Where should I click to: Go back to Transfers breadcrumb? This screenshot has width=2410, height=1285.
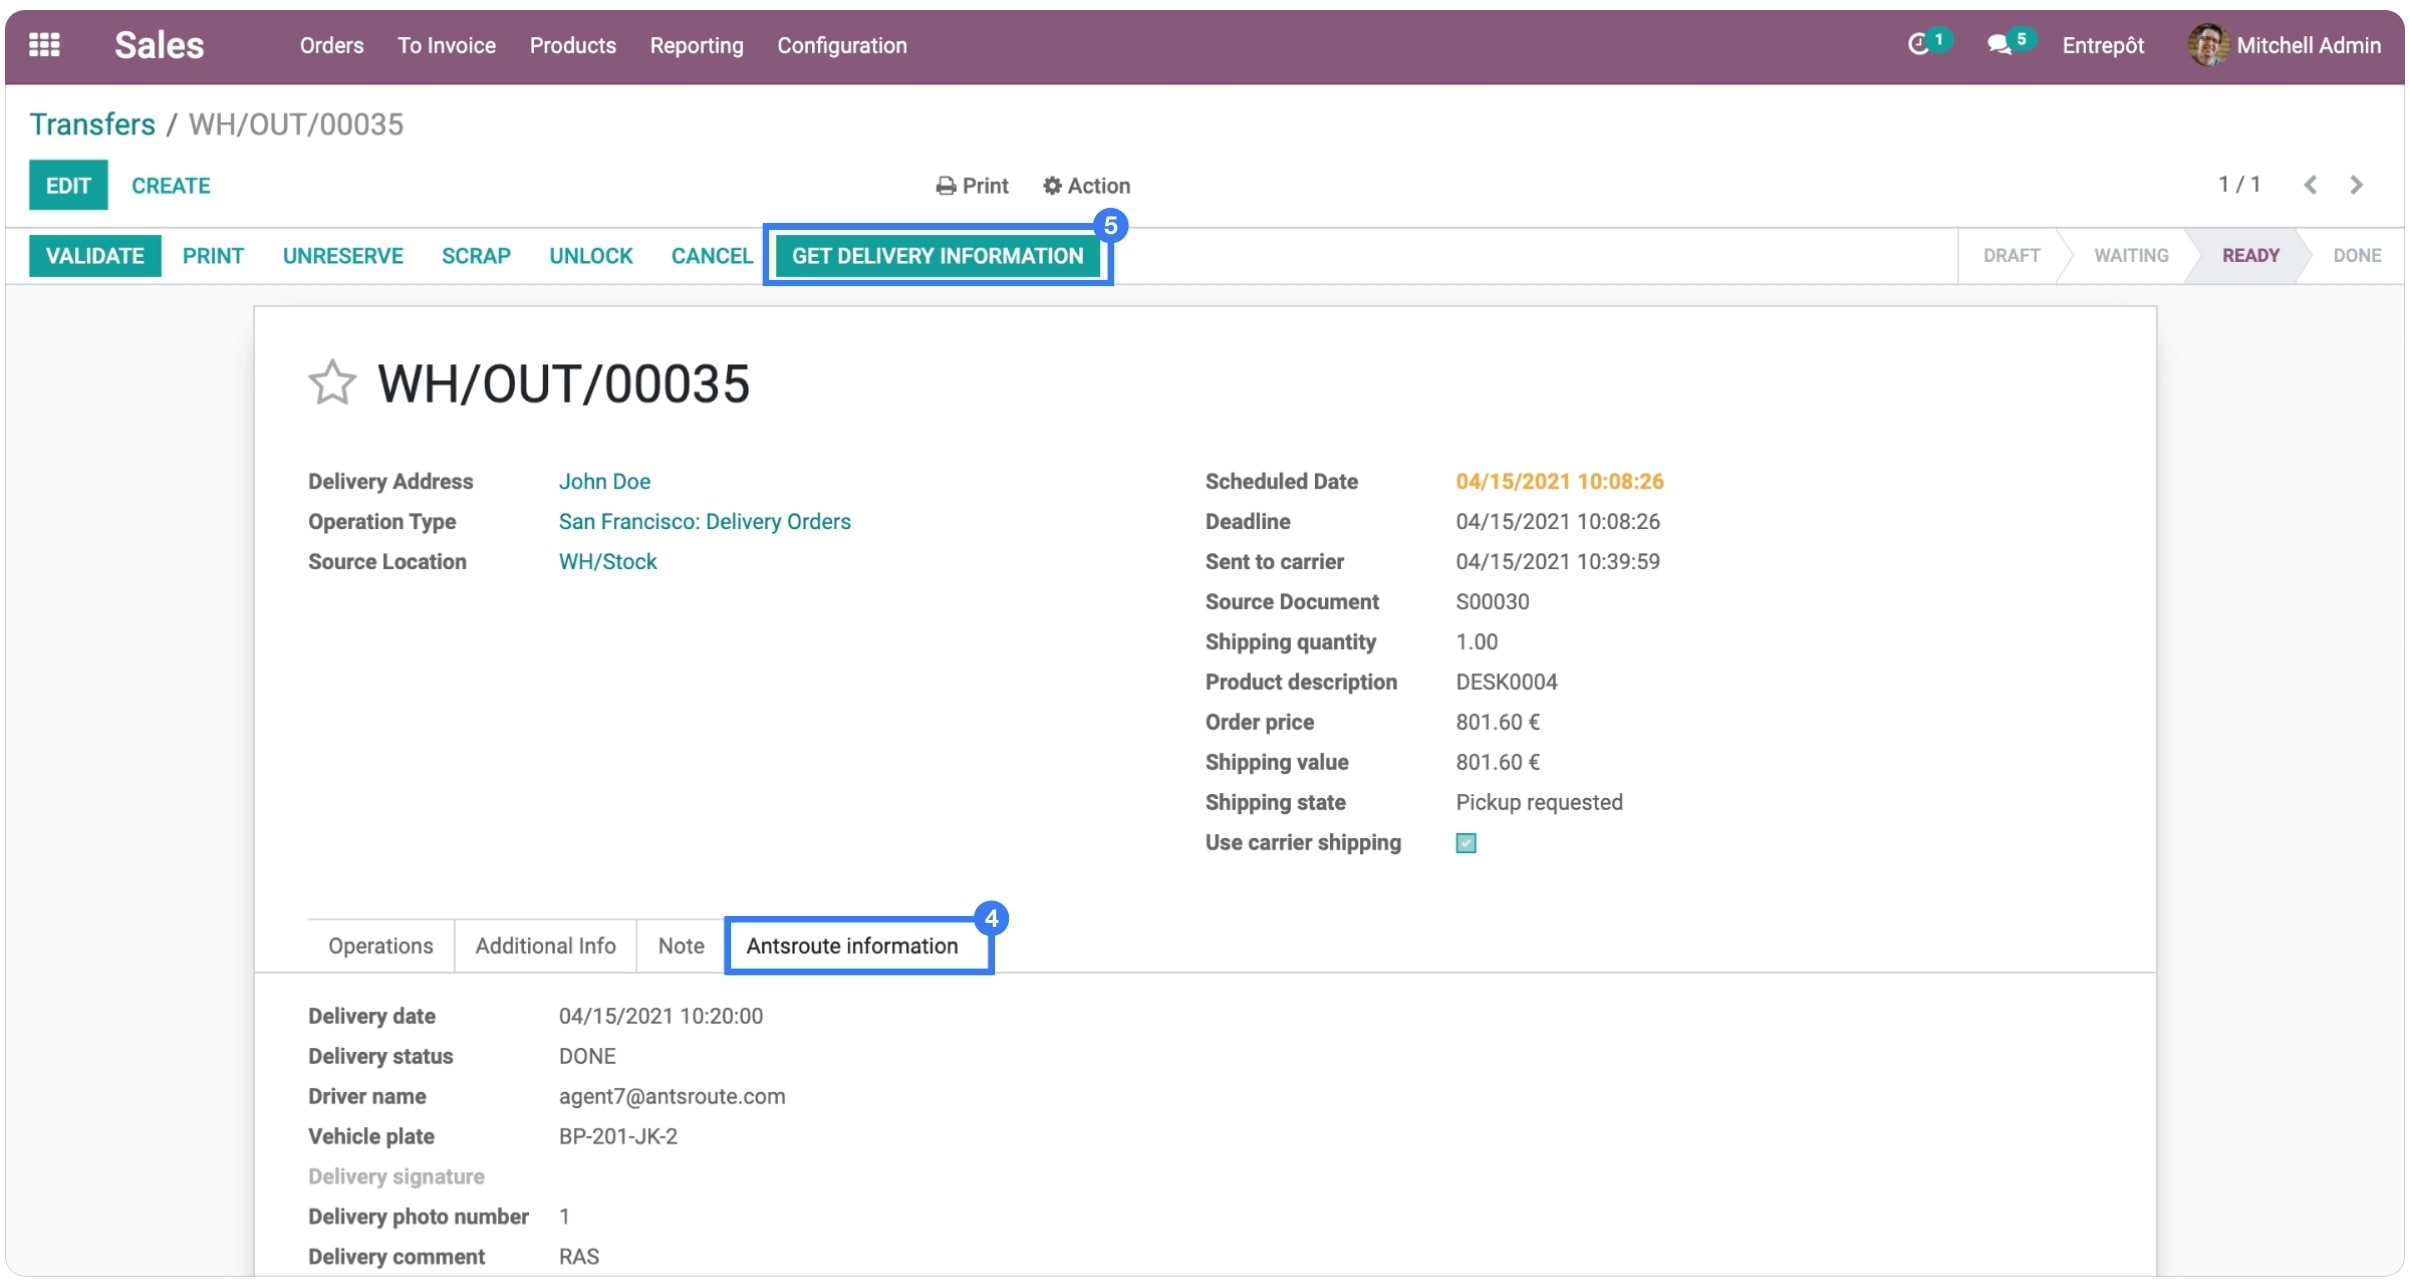click(92, 124)
